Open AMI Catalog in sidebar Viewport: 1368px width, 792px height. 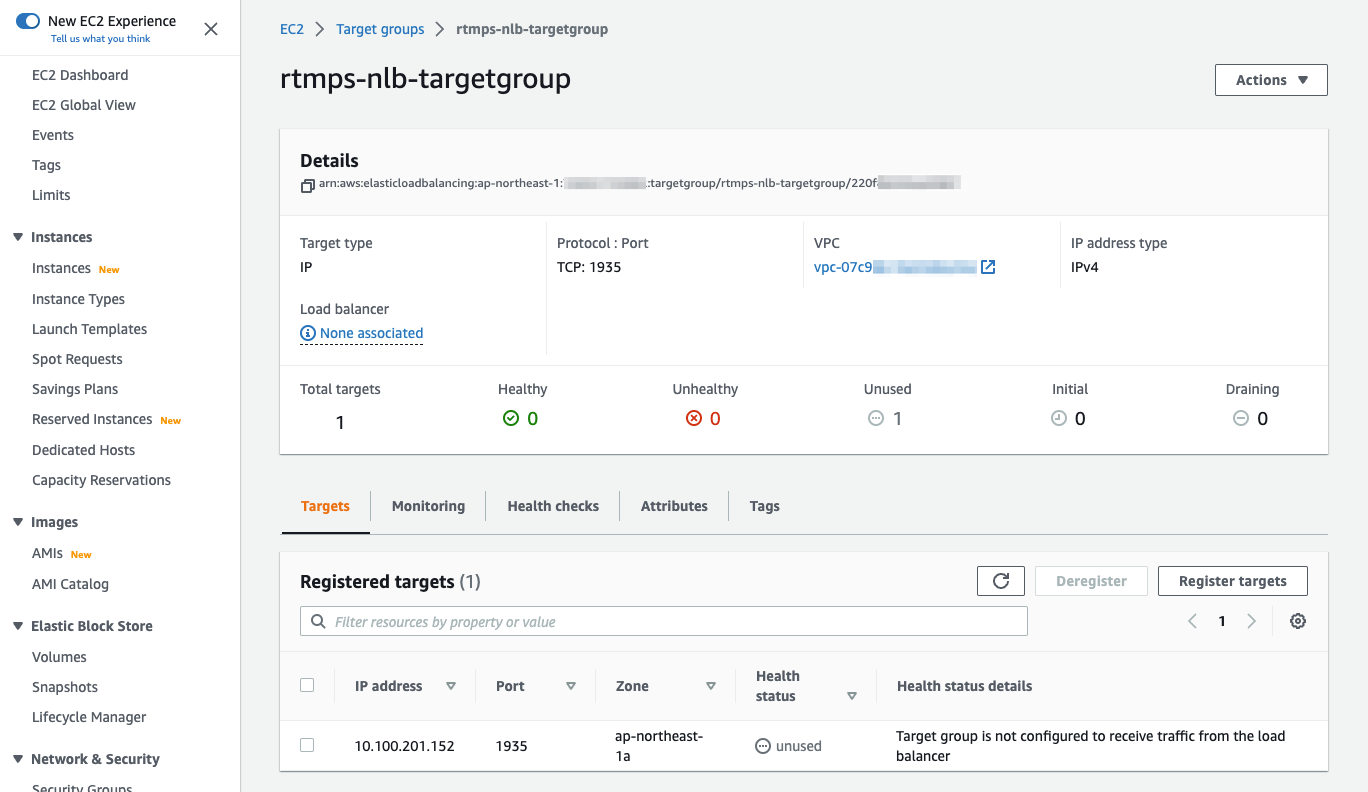pyautogui.click(x=70, y=584)
